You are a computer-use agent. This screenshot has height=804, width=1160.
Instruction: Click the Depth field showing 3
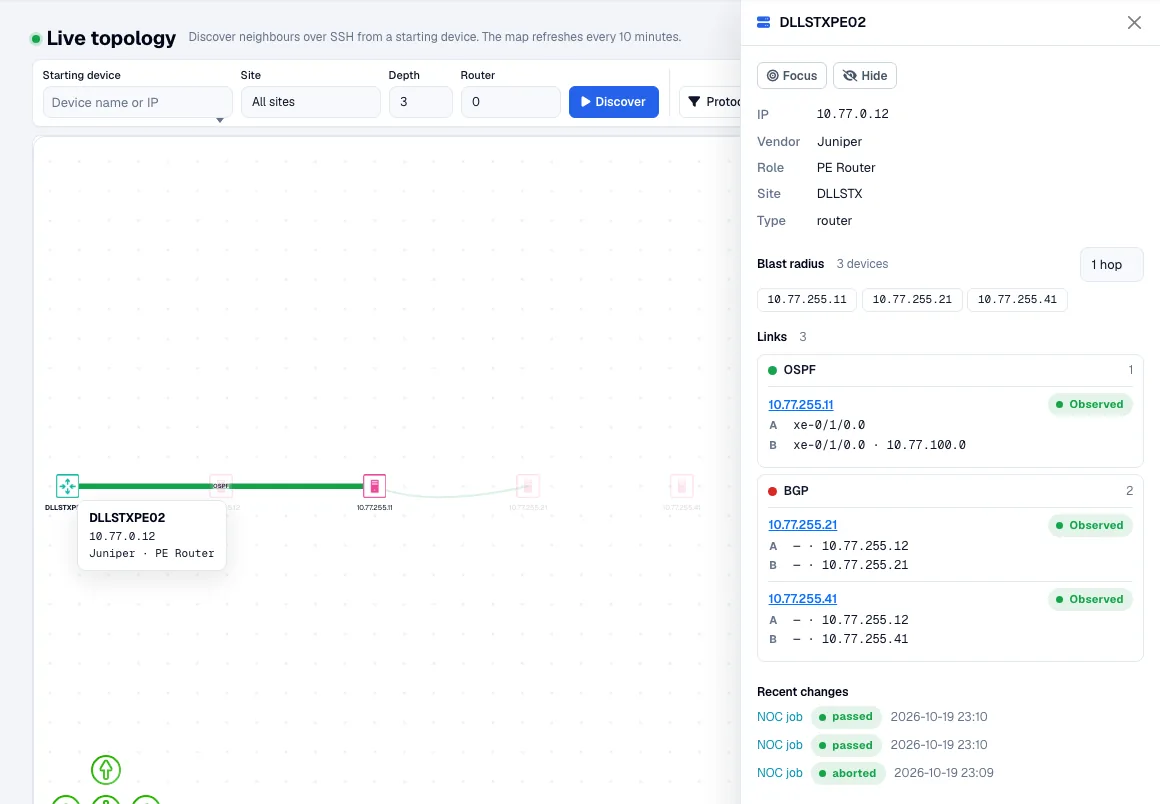point(420,102)
